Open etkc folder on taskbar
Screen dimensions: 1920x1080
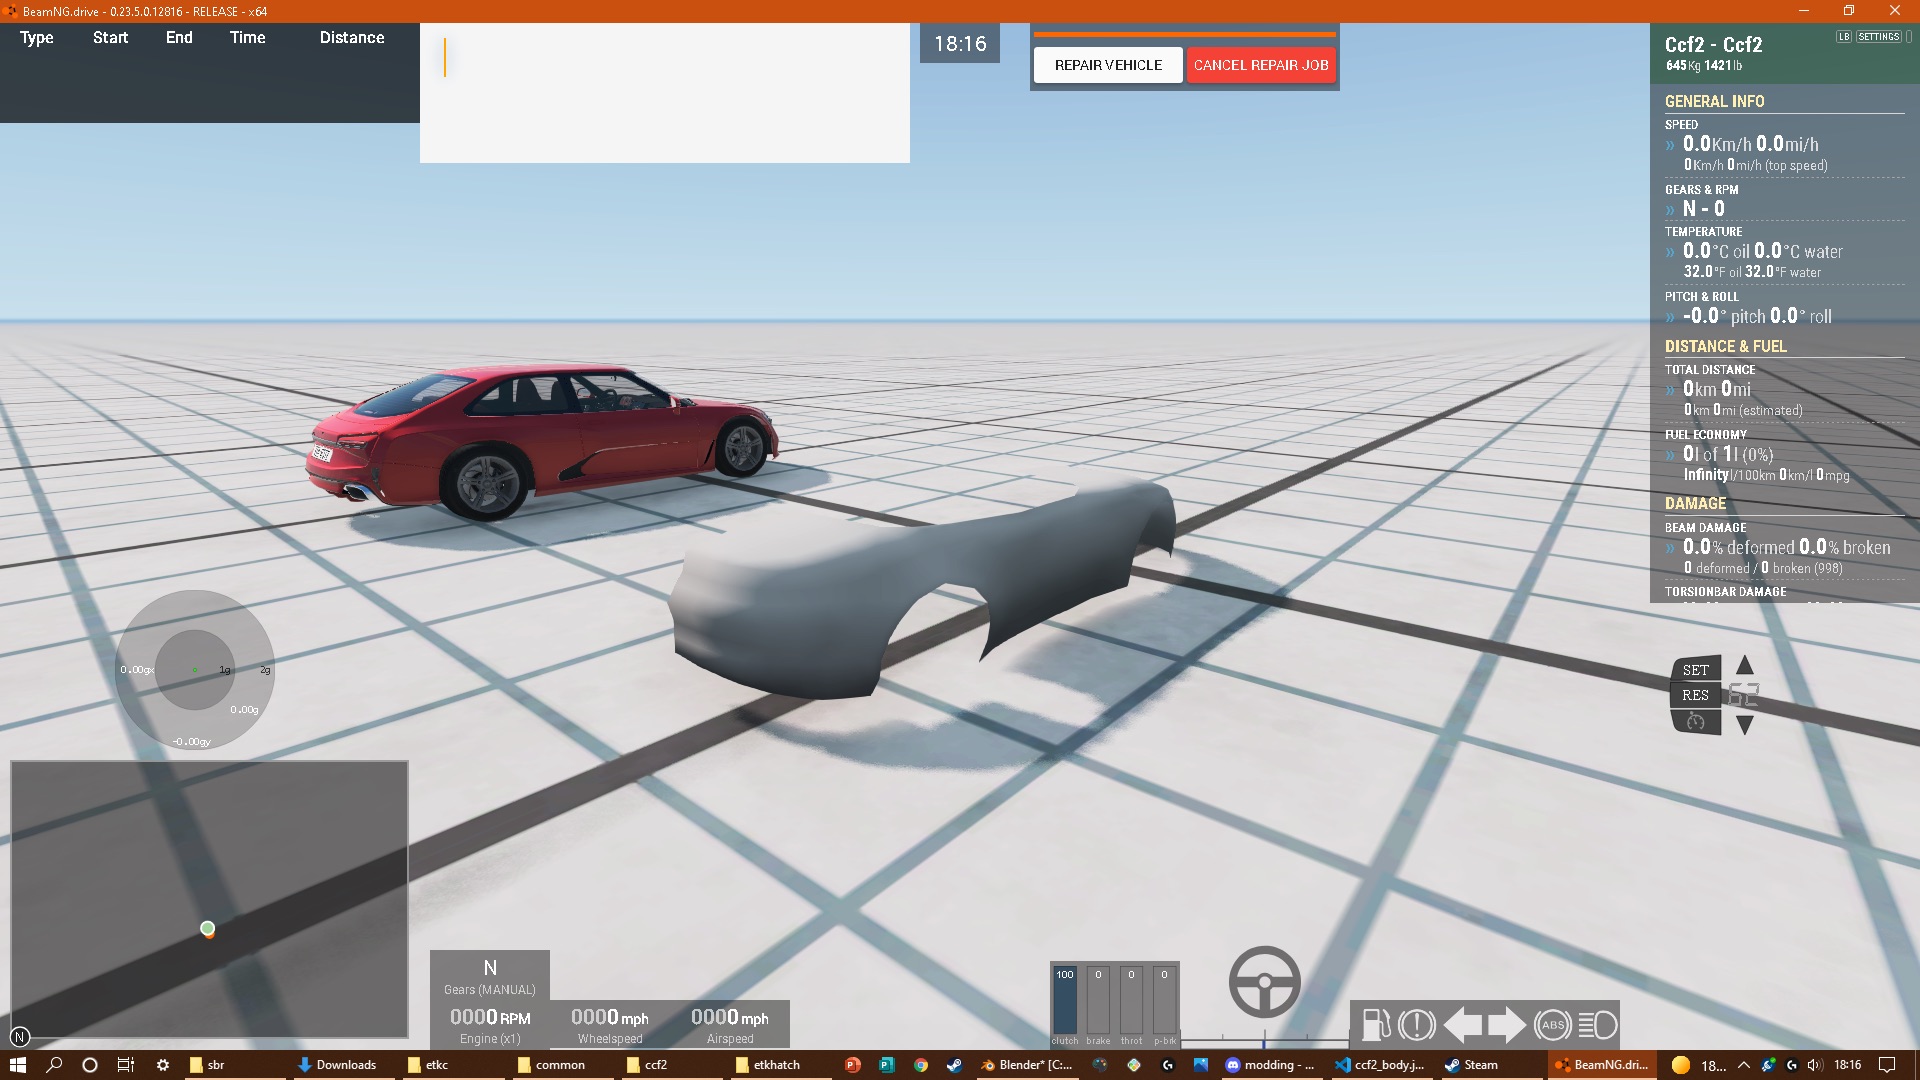point(452,1065)
